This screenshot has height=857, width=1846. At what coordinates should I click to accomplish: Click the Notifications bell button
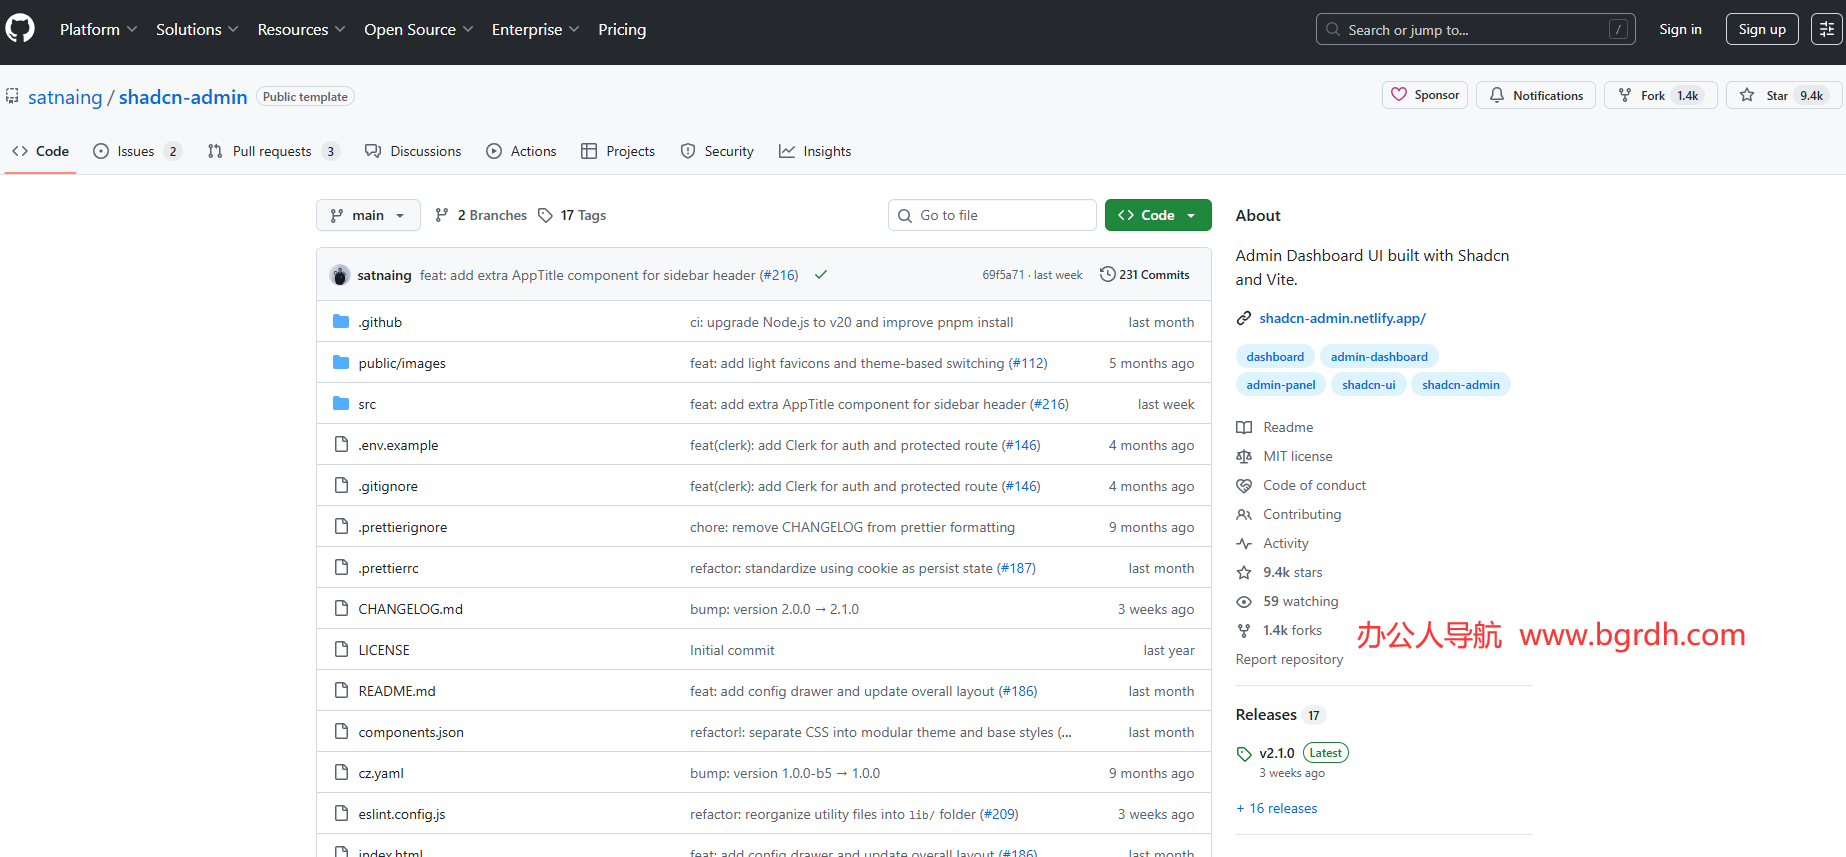(1536, 95)
